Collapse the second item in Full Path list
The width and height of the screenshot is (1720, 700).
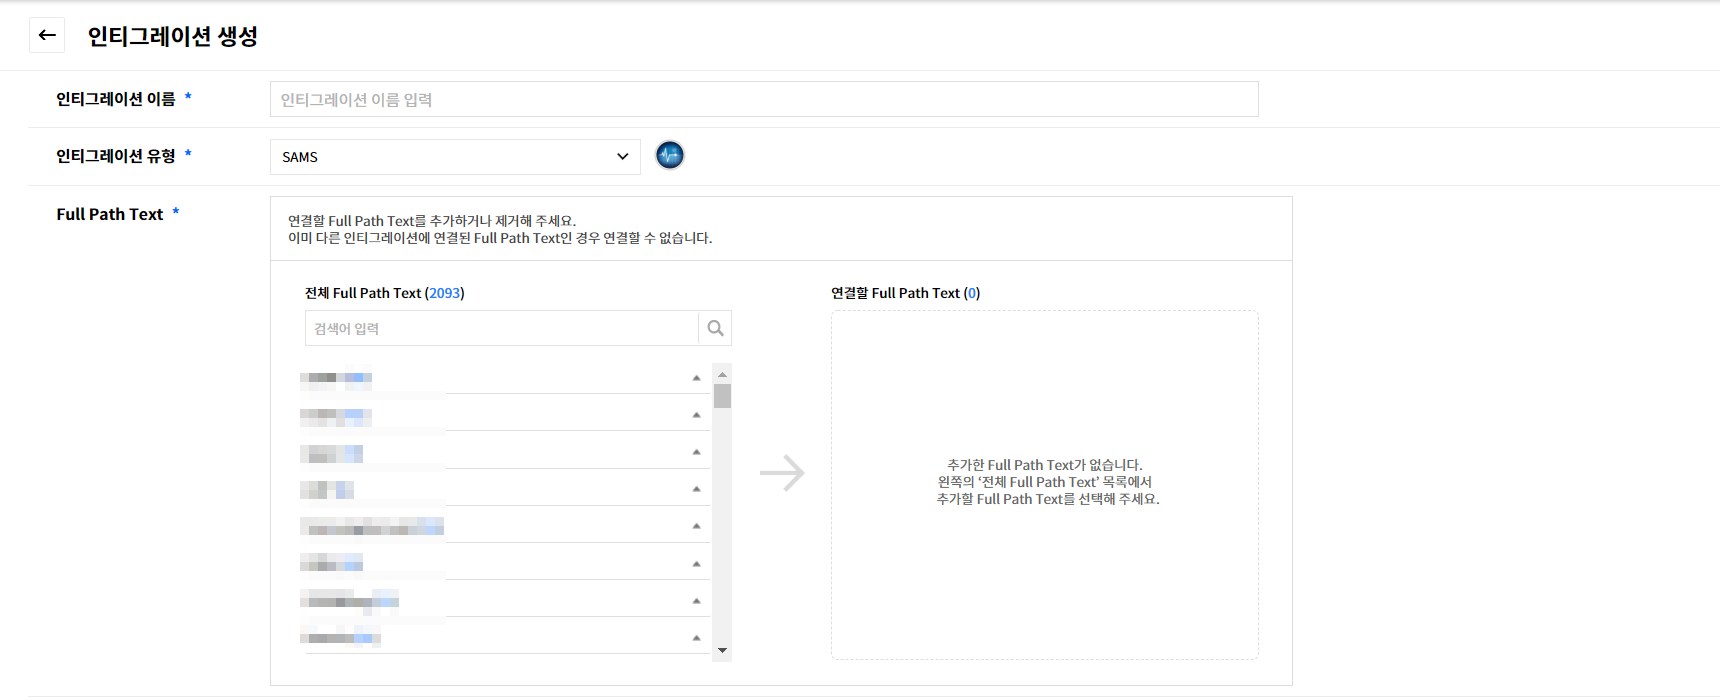click(696, 415)
